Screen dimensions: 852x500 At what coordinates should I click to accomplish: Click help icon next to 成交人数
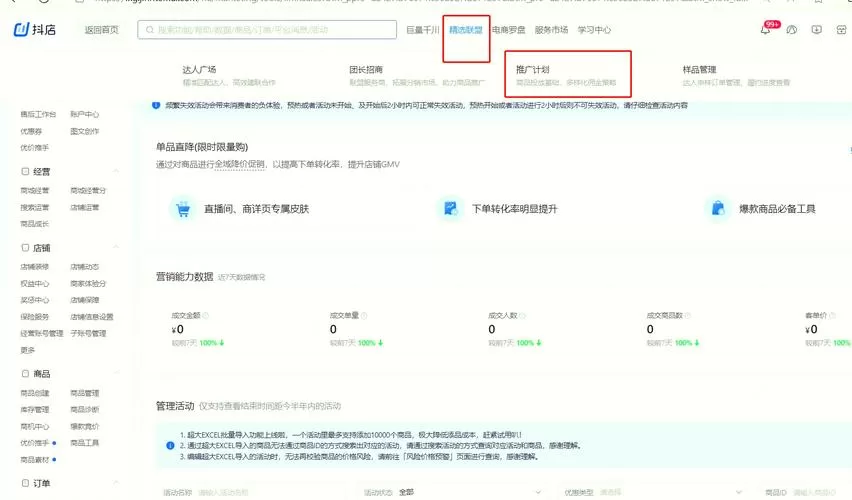tap(522, 315)
